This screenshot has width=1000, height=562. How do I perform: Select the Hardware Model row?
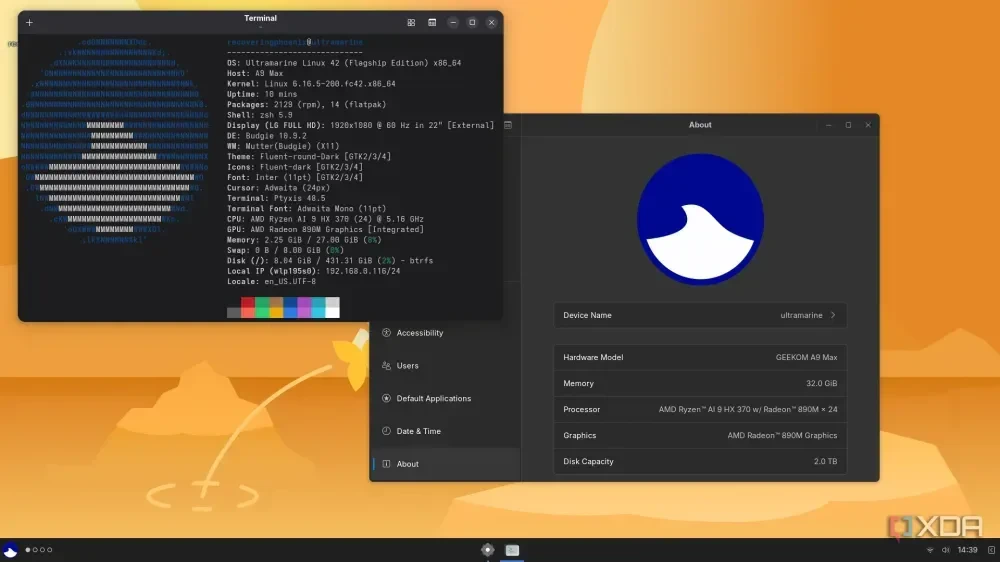point(700,357)
